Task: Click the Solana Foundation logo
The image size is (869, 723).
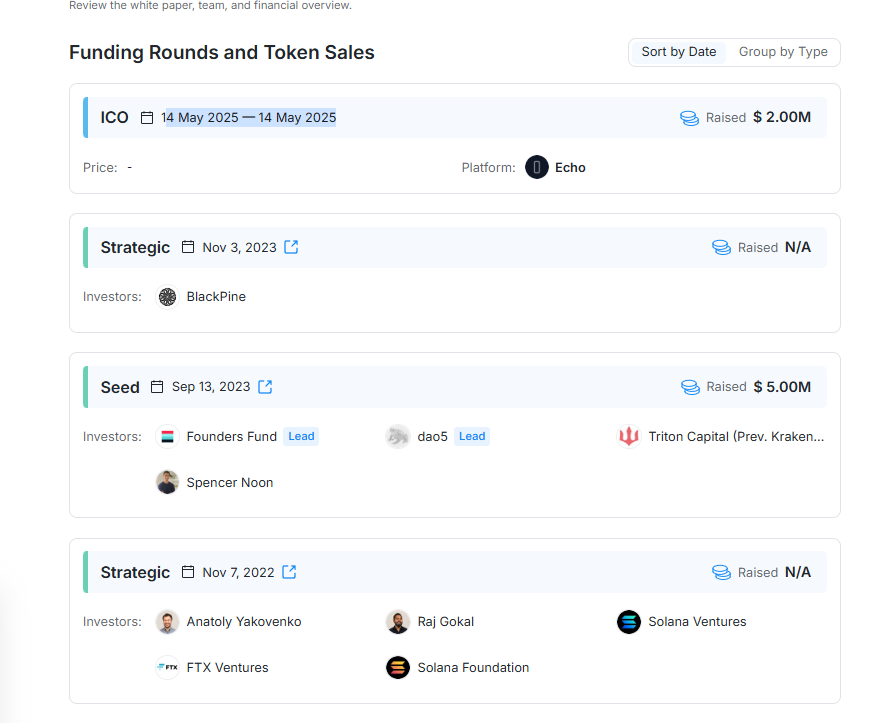Action: (397, 668)
